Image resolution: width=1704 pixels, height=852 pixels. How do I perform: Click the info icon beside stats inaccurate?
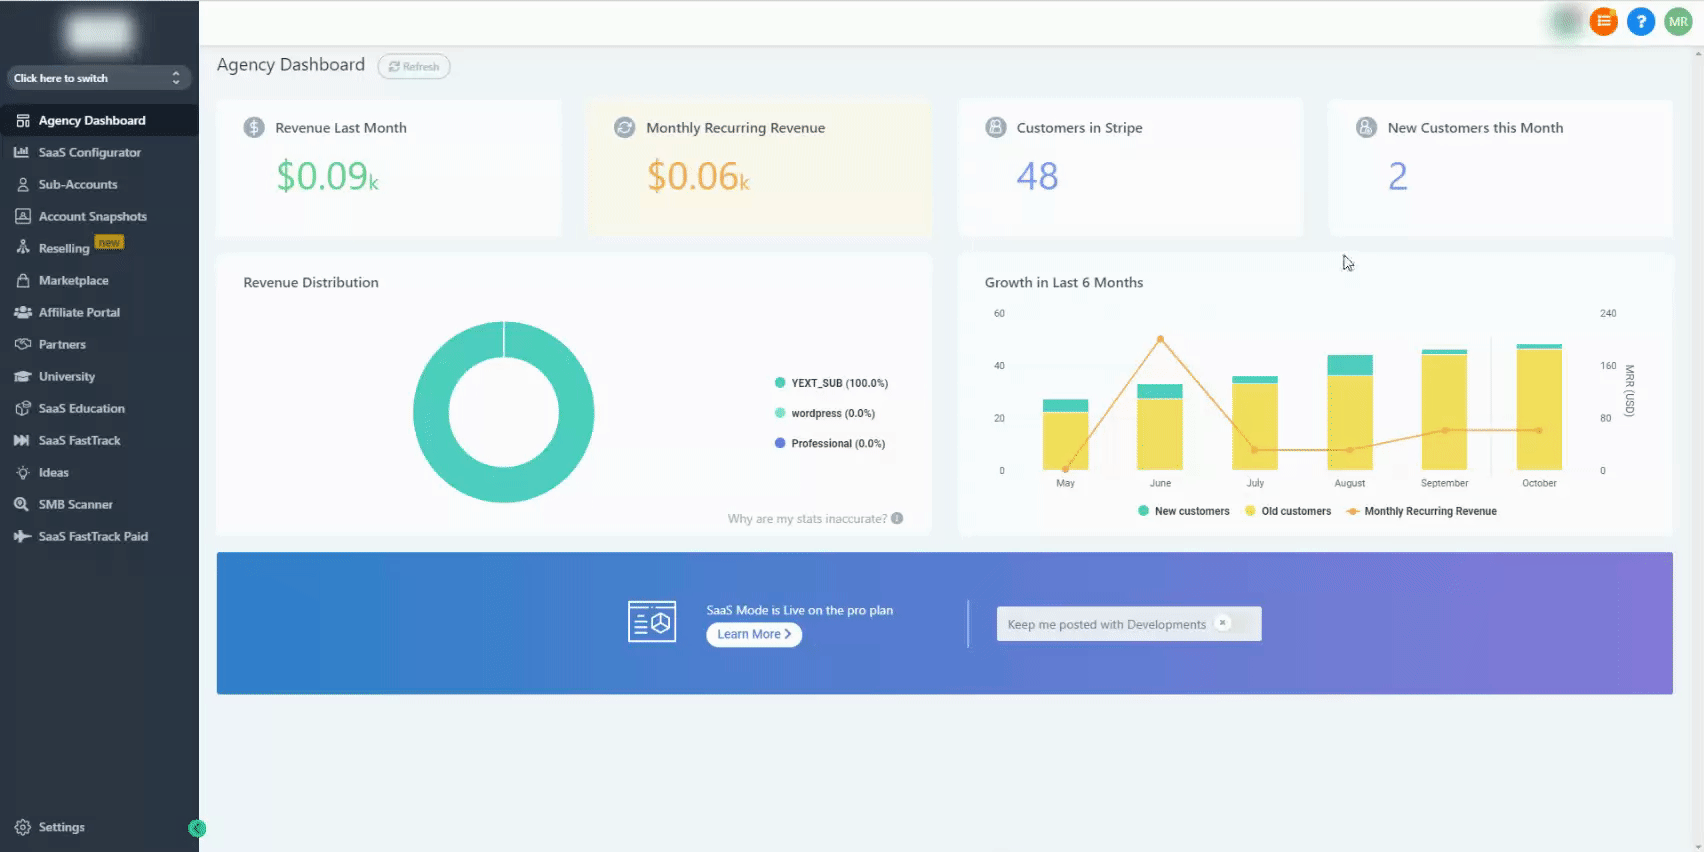897,518
